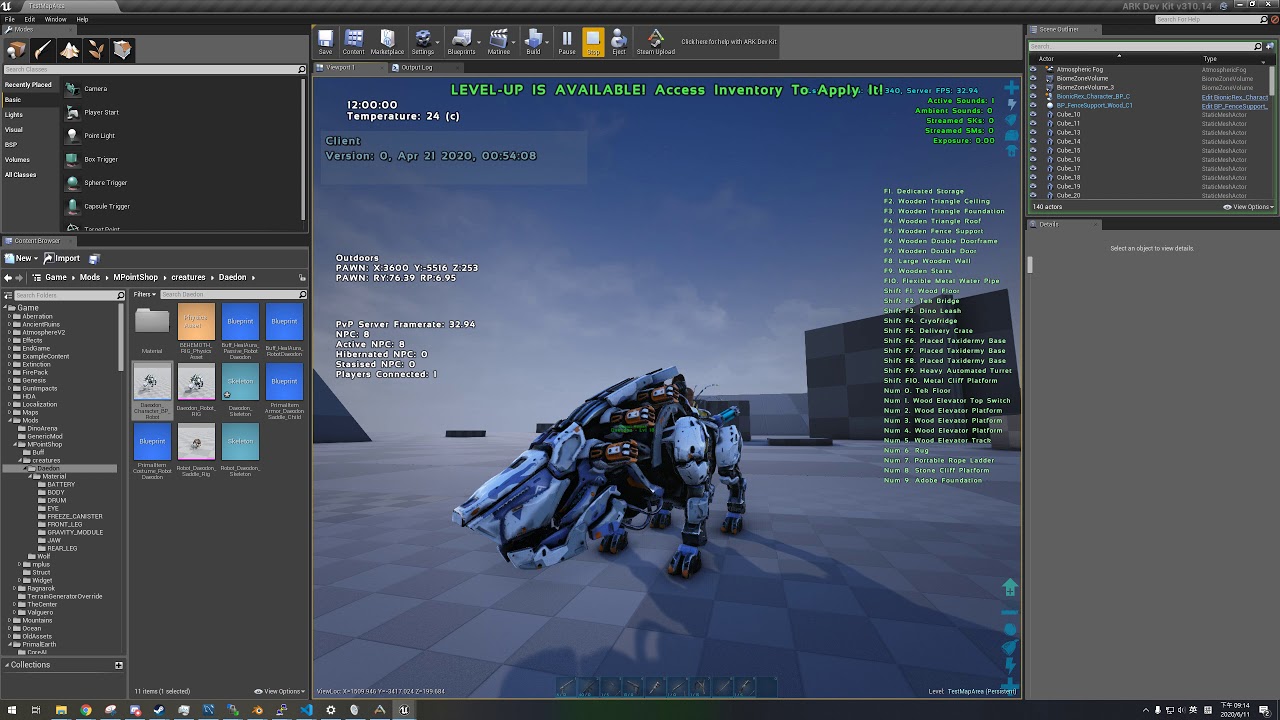Open the Settings toolbar icon
The image size is (1280, 720).
[x=422, y=41]
